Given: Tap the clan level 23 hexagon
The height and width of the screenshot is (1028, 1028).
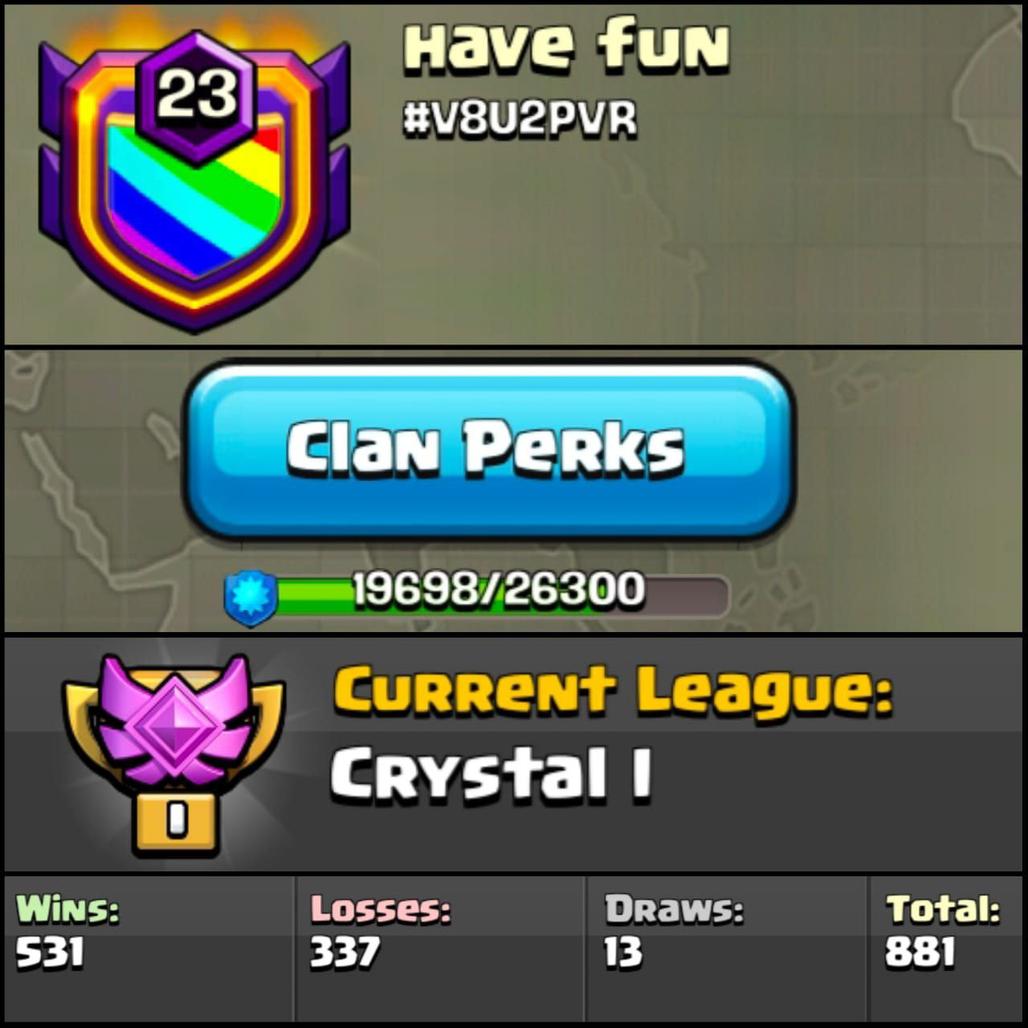Looking at the screenshot, I should 195,96.
